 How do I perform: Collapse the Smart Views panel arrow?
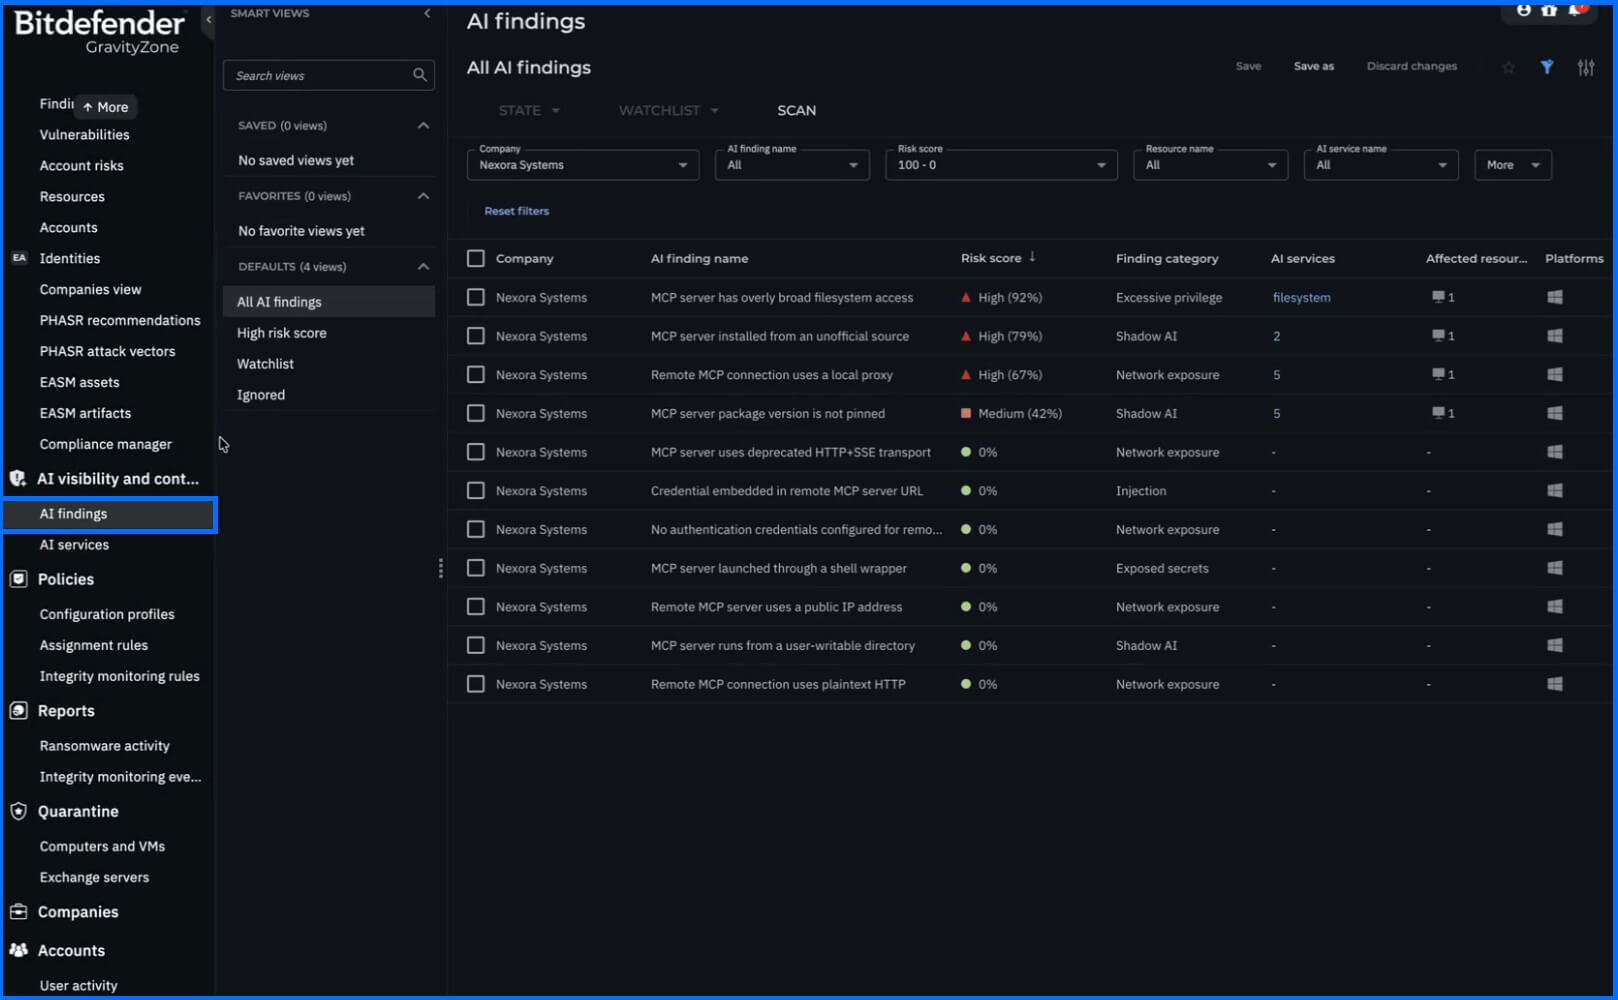(x=427, y=14)
